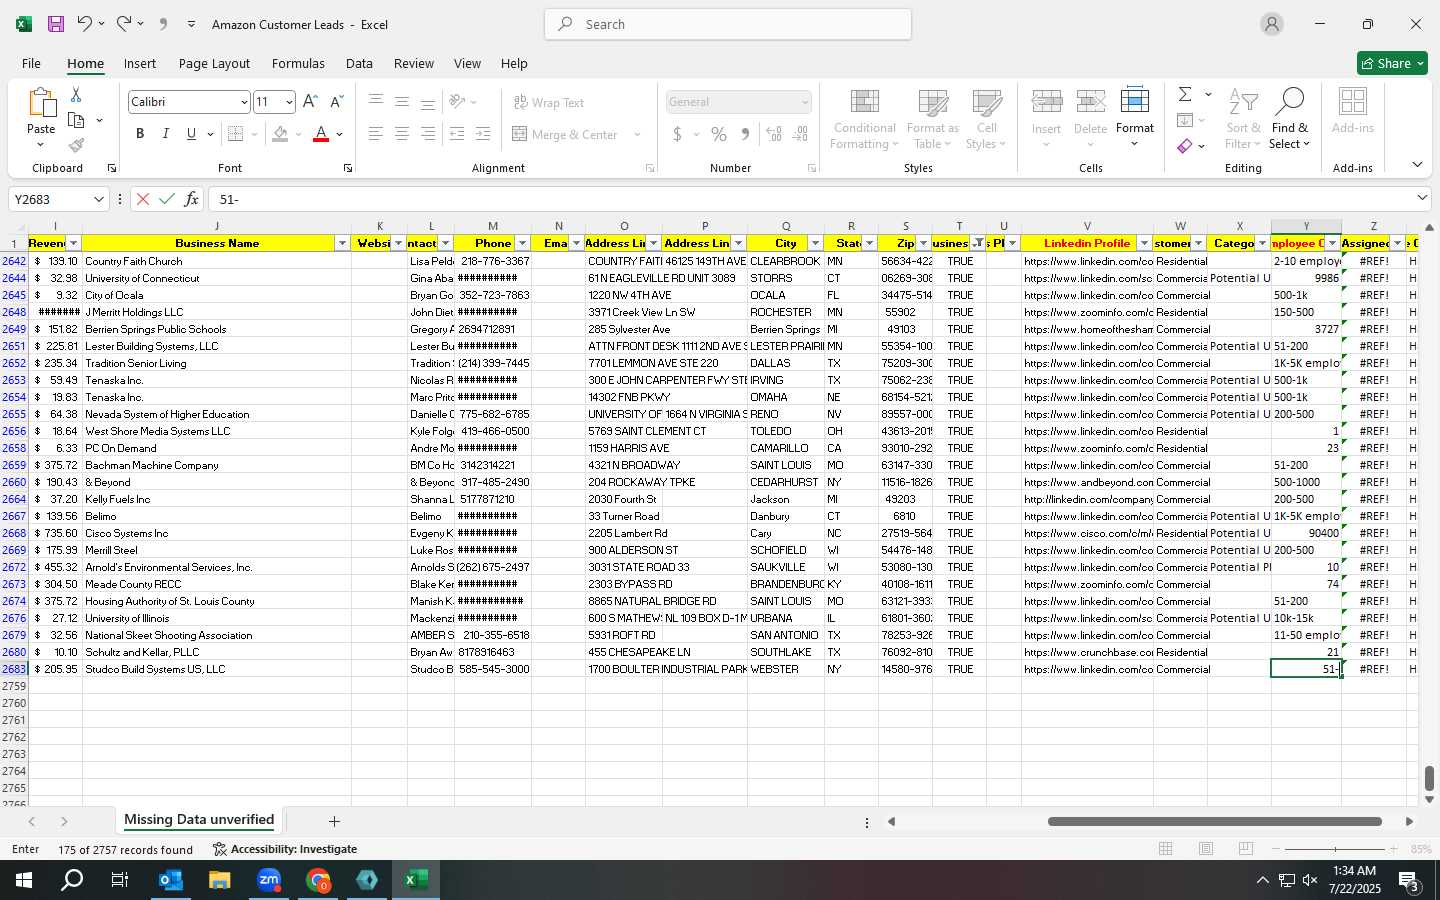Click the Insert cells icon
Screen dimensions: 1440x900
point(1046,103)
